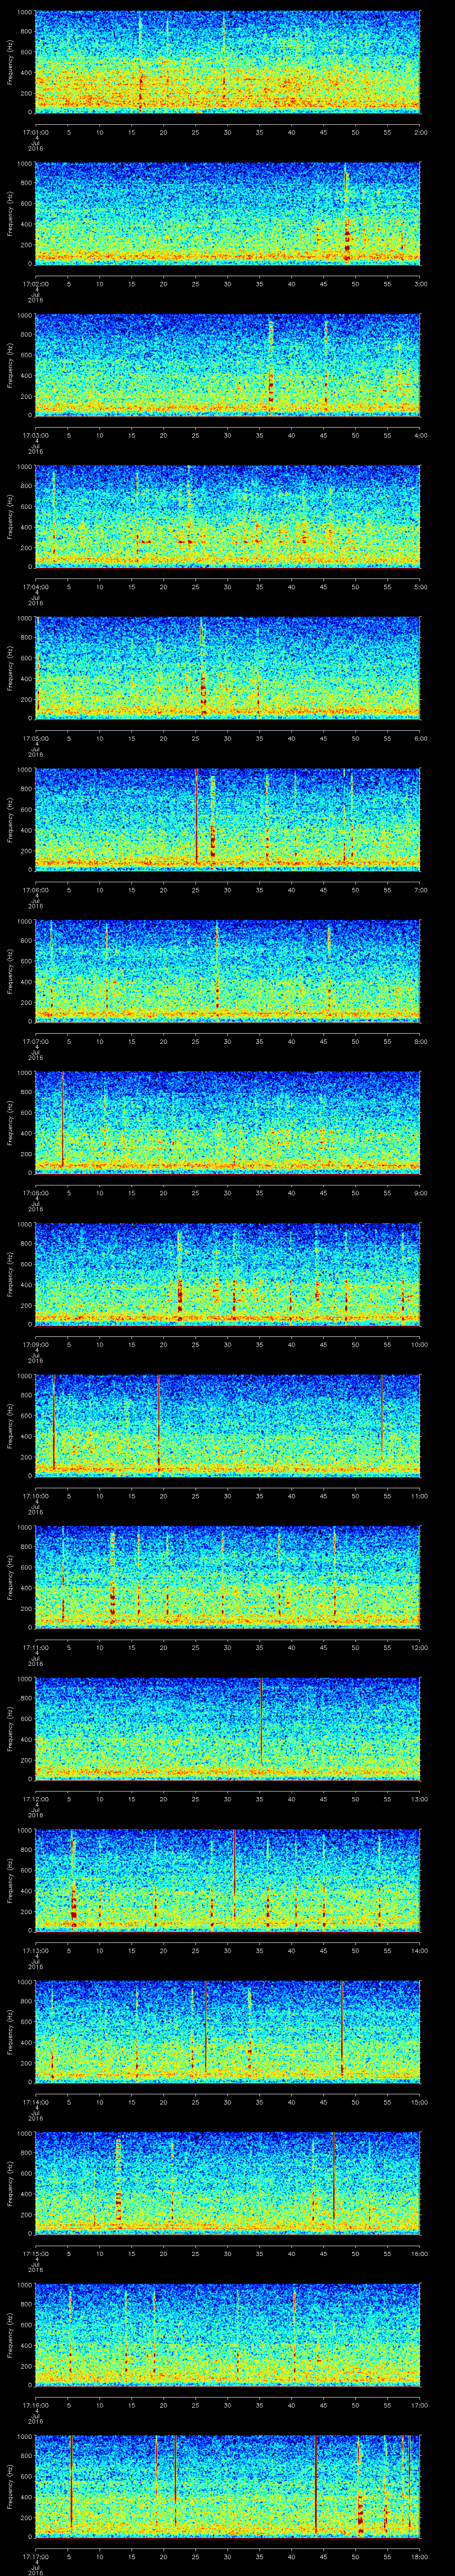
Task: Select the 17:13:00 time axis label
Action: point(35,1950)
